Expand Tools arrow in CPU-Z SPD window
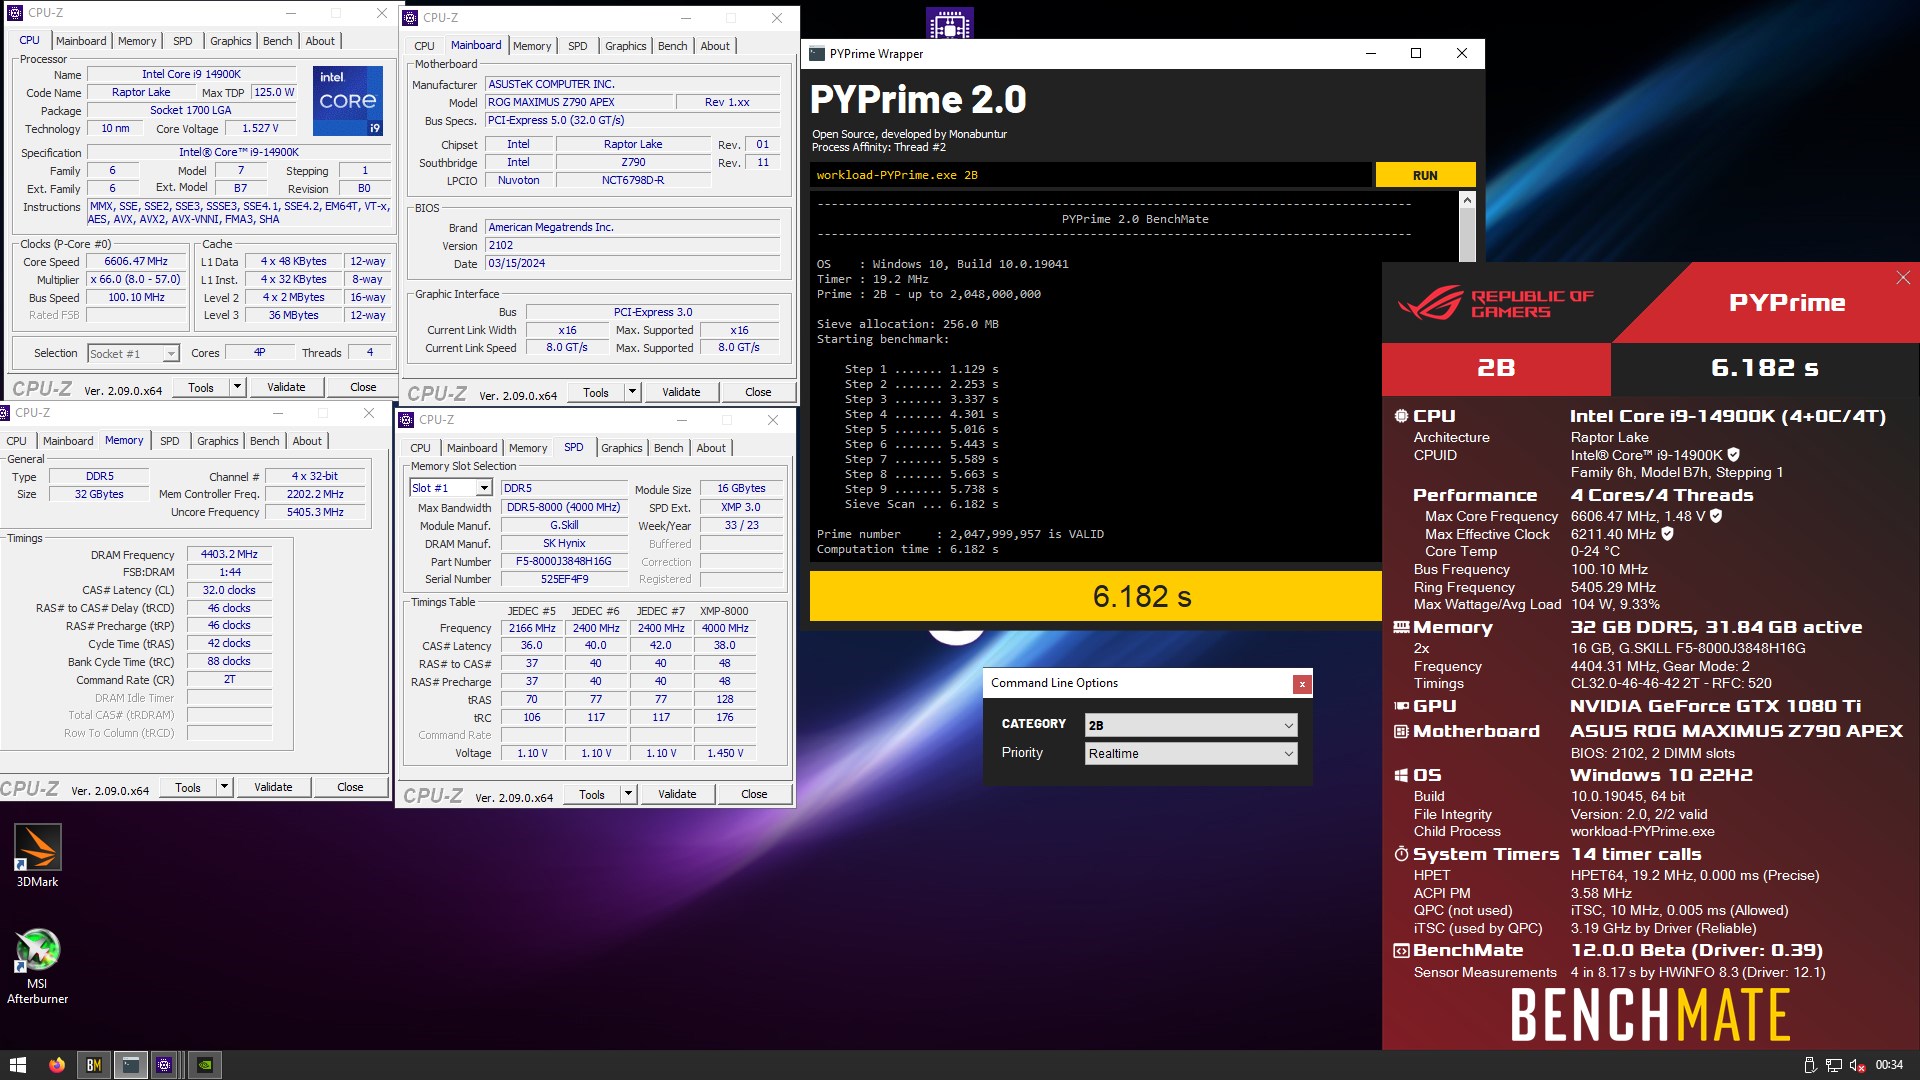The image size is (1920, 1080). click(628, 794)
